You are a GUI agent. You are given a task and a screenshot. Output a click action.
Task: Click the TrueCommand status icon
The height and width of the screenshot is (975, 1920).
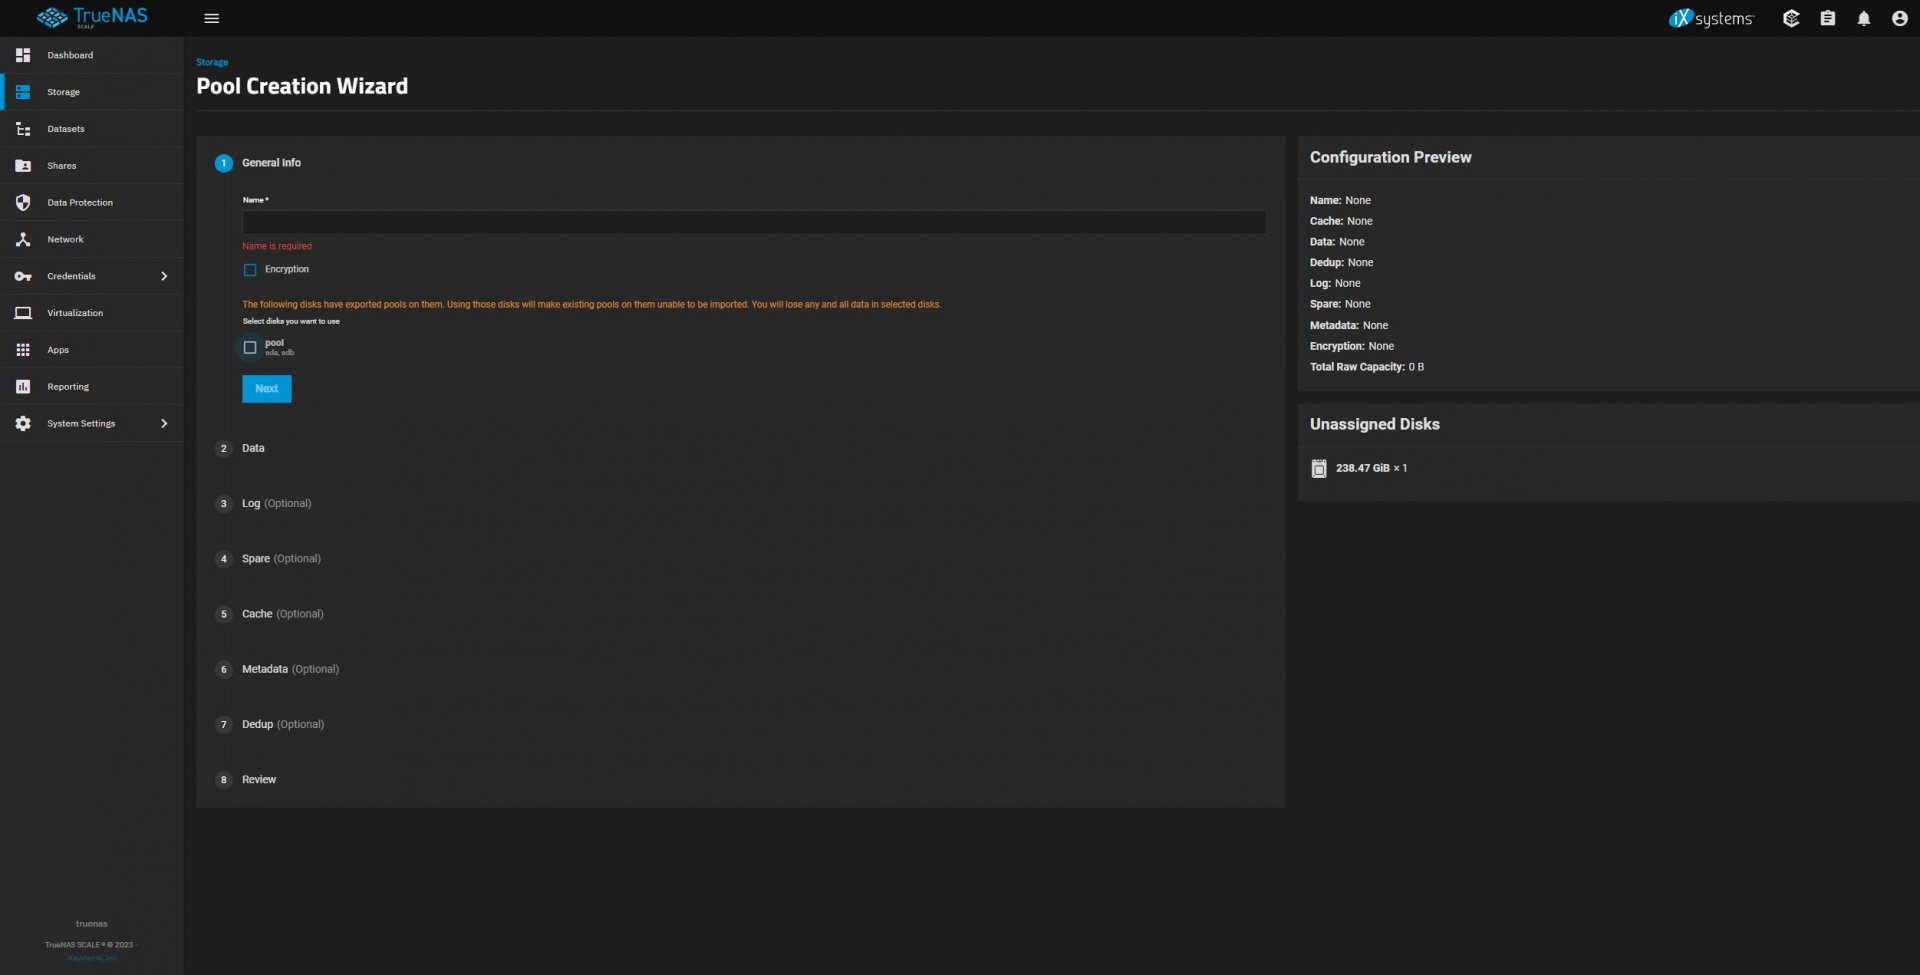click(1790, 18)
